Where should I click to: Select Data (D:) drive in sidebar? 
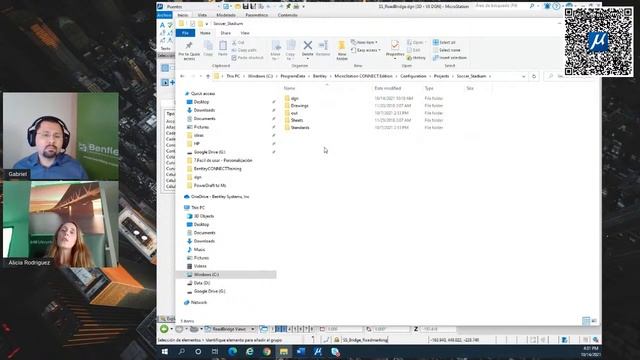pos(202,283)
